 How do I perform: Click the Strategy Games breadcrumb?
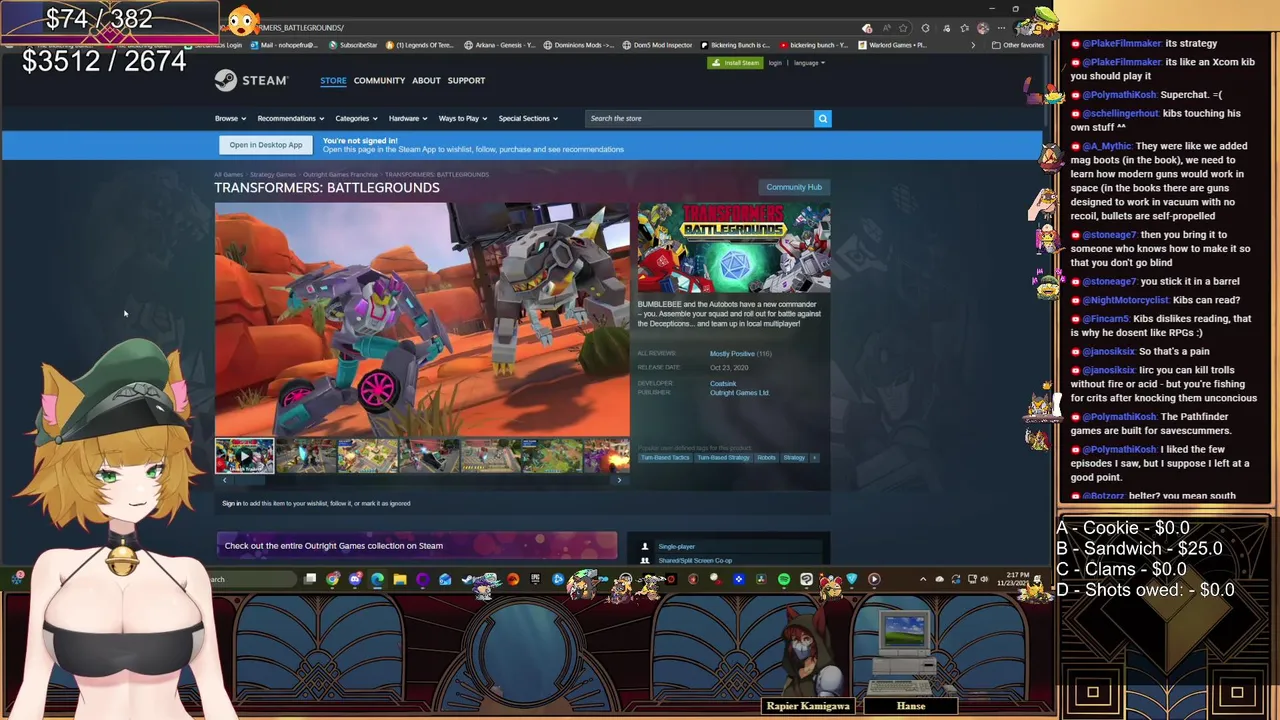(x=272, y=175)
